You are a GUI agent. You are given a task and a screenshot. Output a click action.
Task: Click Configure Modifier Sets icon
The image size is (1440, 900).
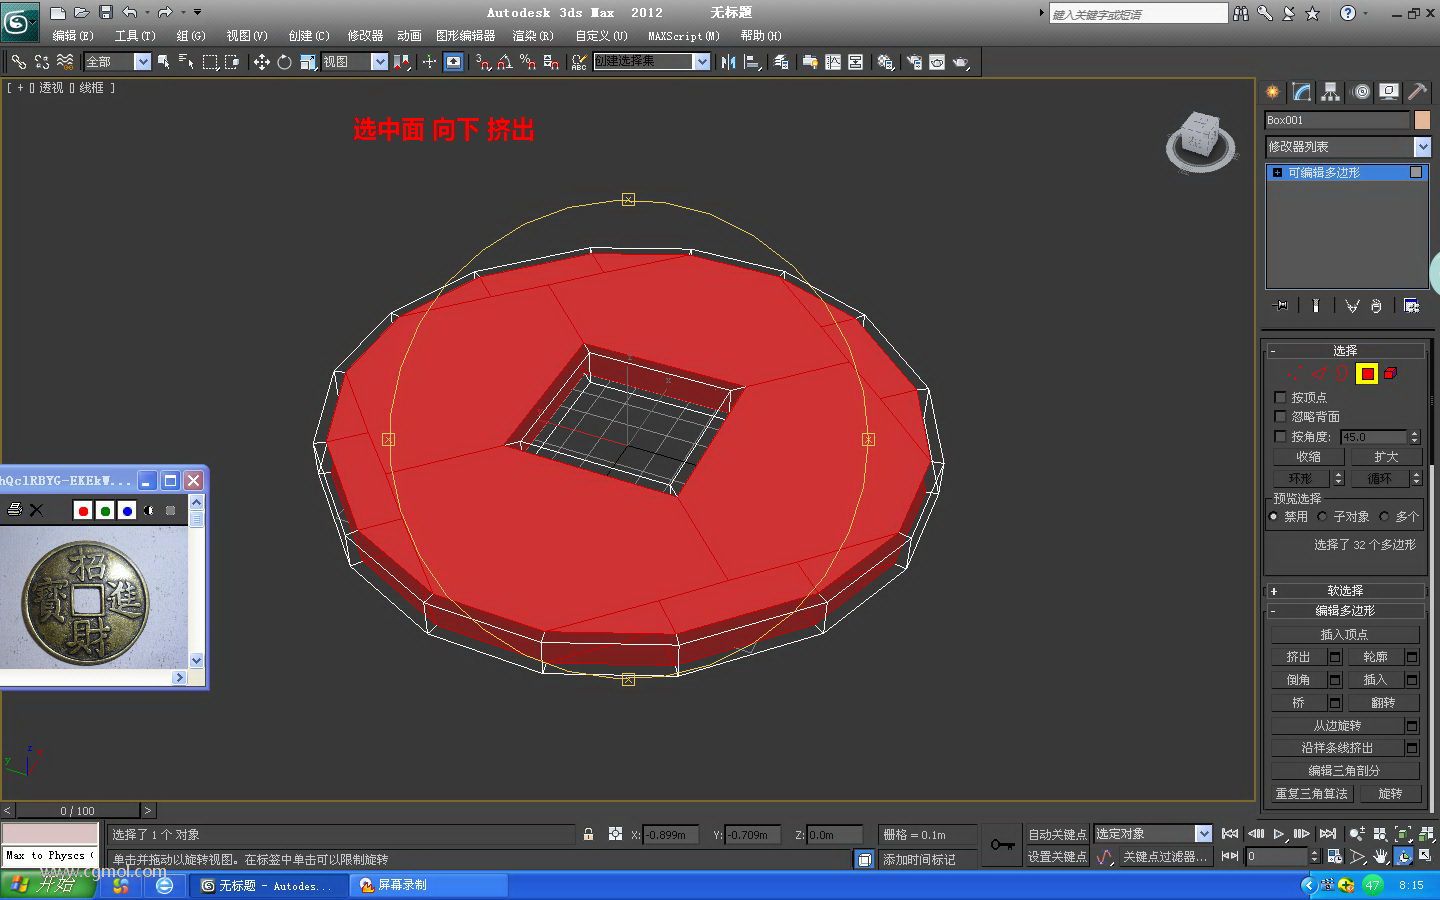click(1411, 306)
